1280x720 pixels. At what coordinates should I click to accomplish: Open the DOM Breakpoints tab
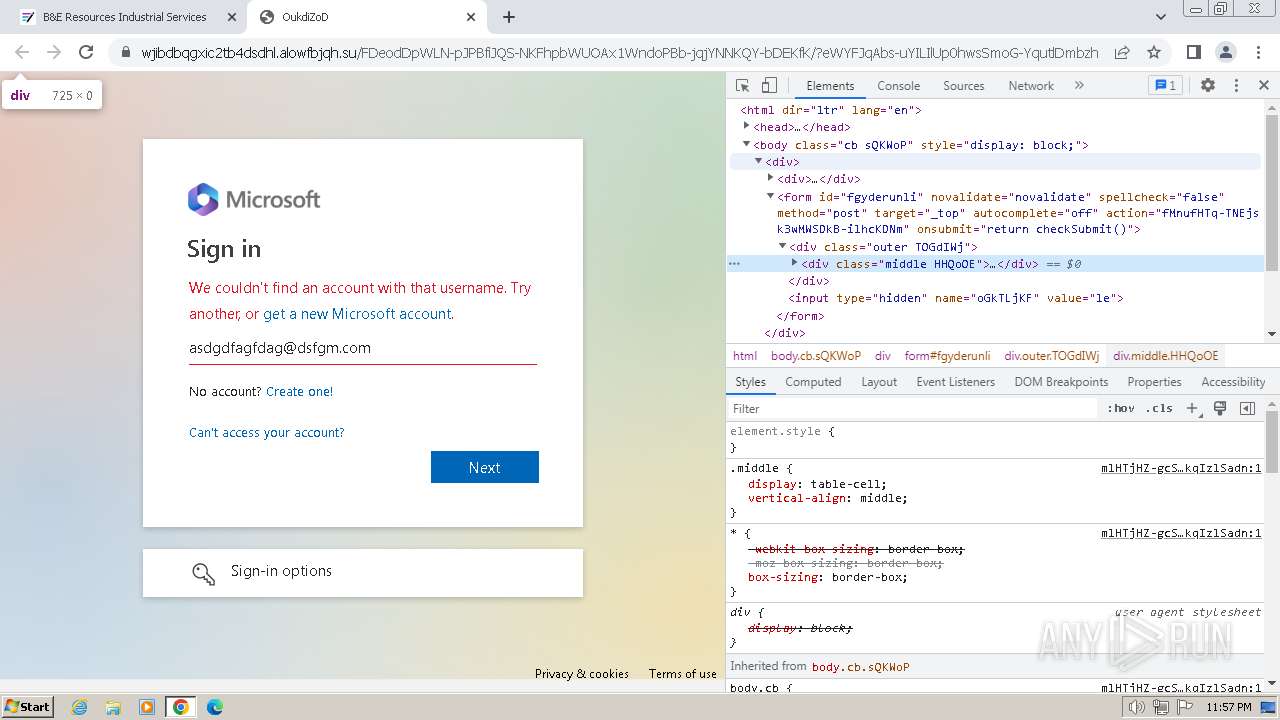[x=1061, y=382]
